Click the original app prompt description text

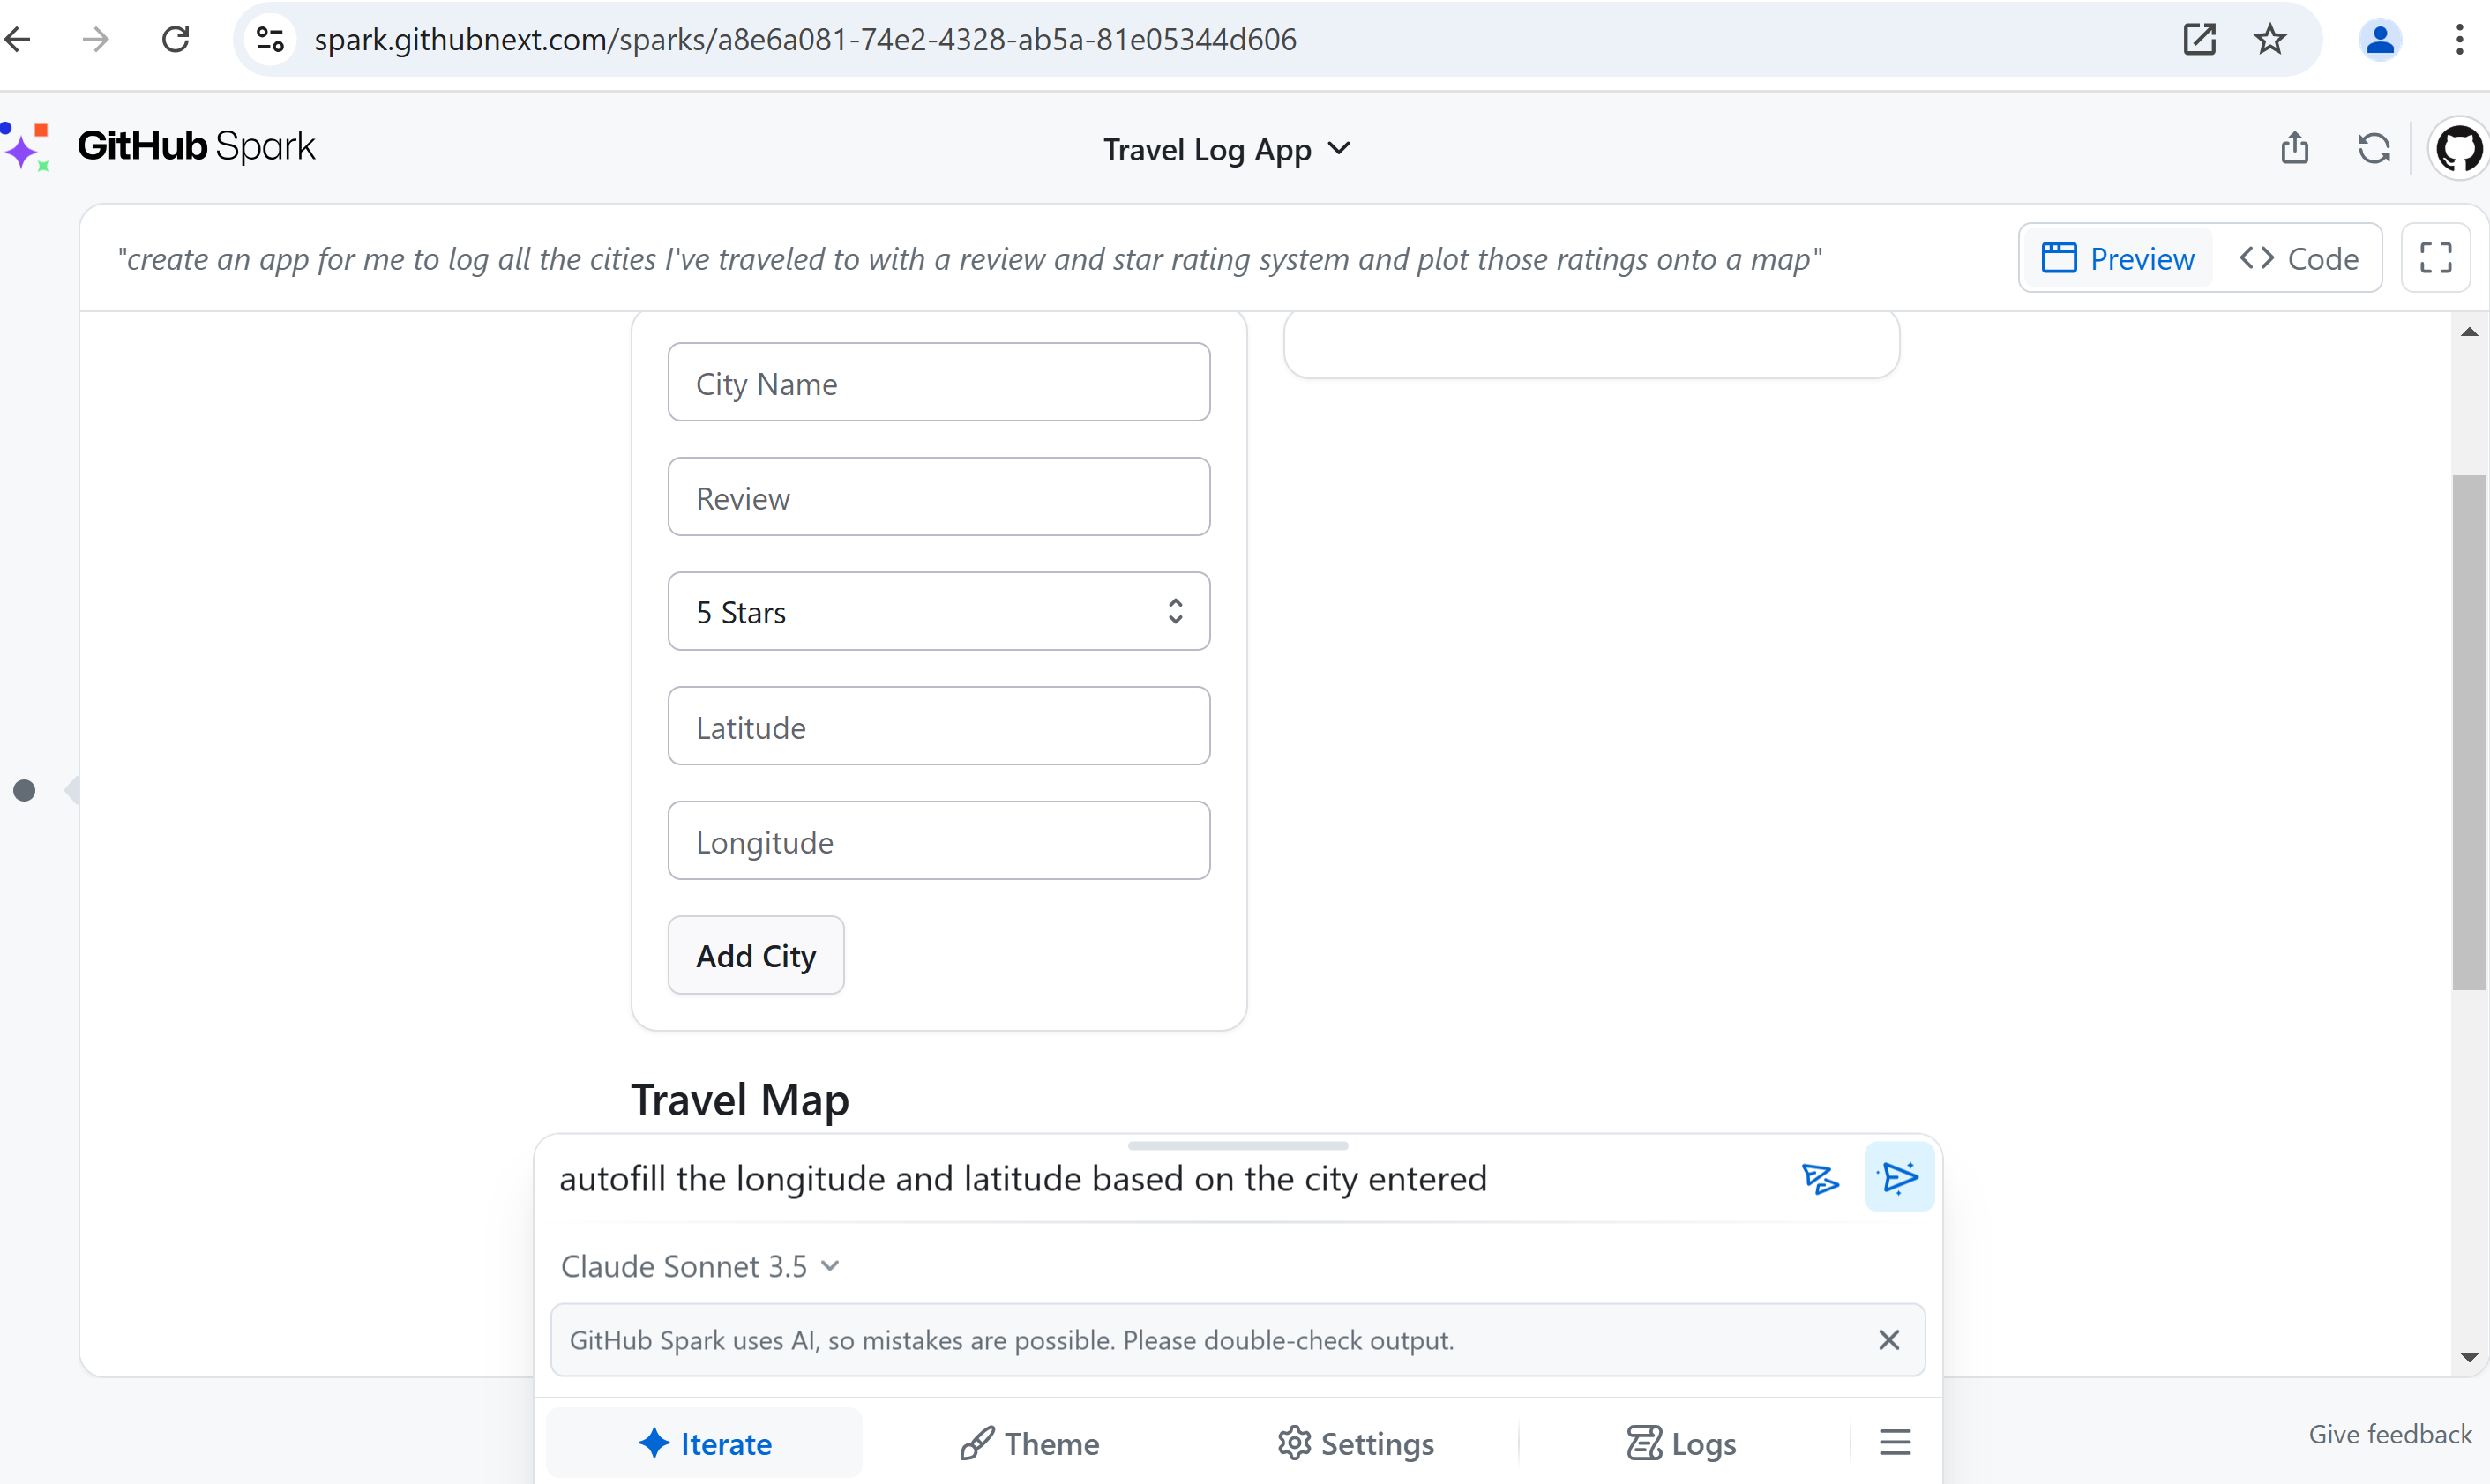point(969,259)
